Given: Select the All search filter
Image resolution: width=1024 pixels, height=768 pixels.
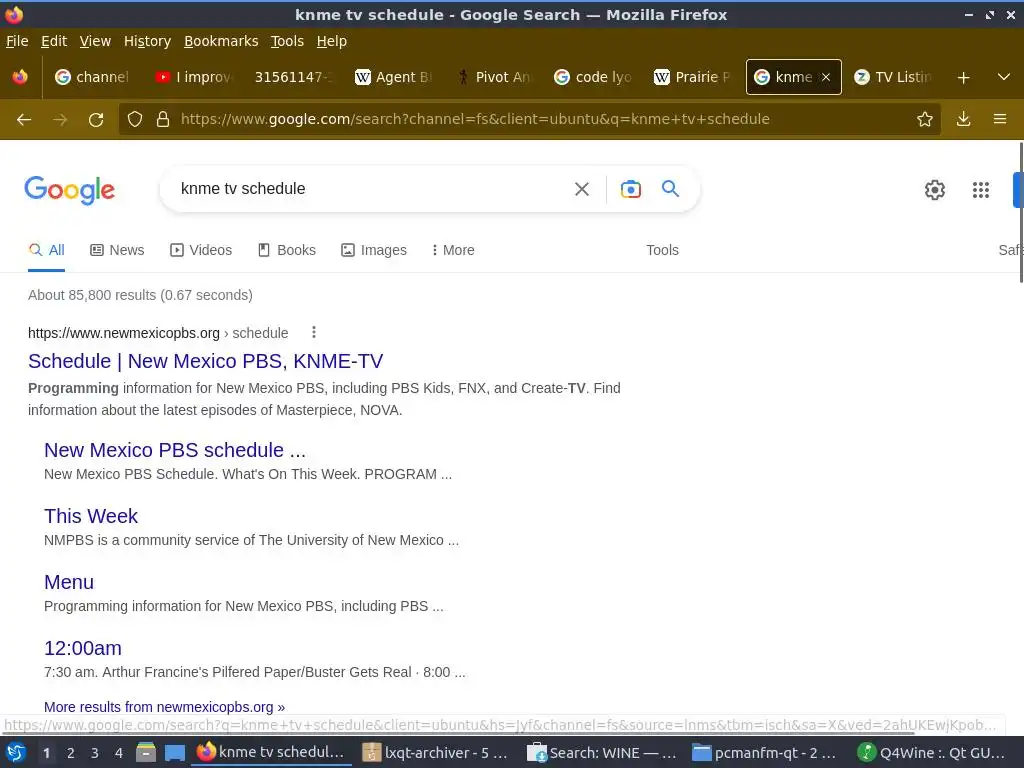Looking at the screenshot, I should point(46,250).
